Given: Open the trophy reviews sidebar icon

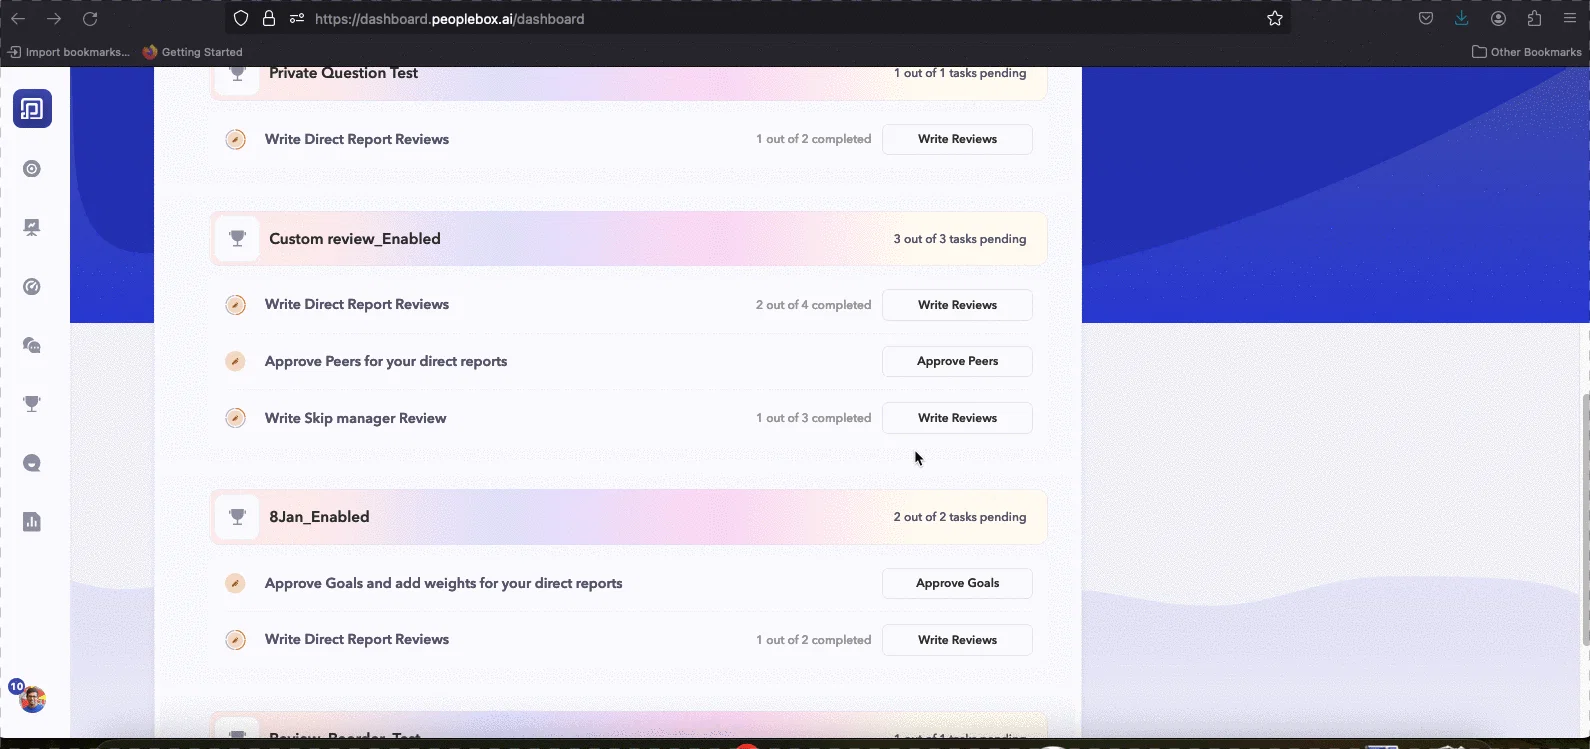Looking at the screenshot, I should tap(32, 404).
